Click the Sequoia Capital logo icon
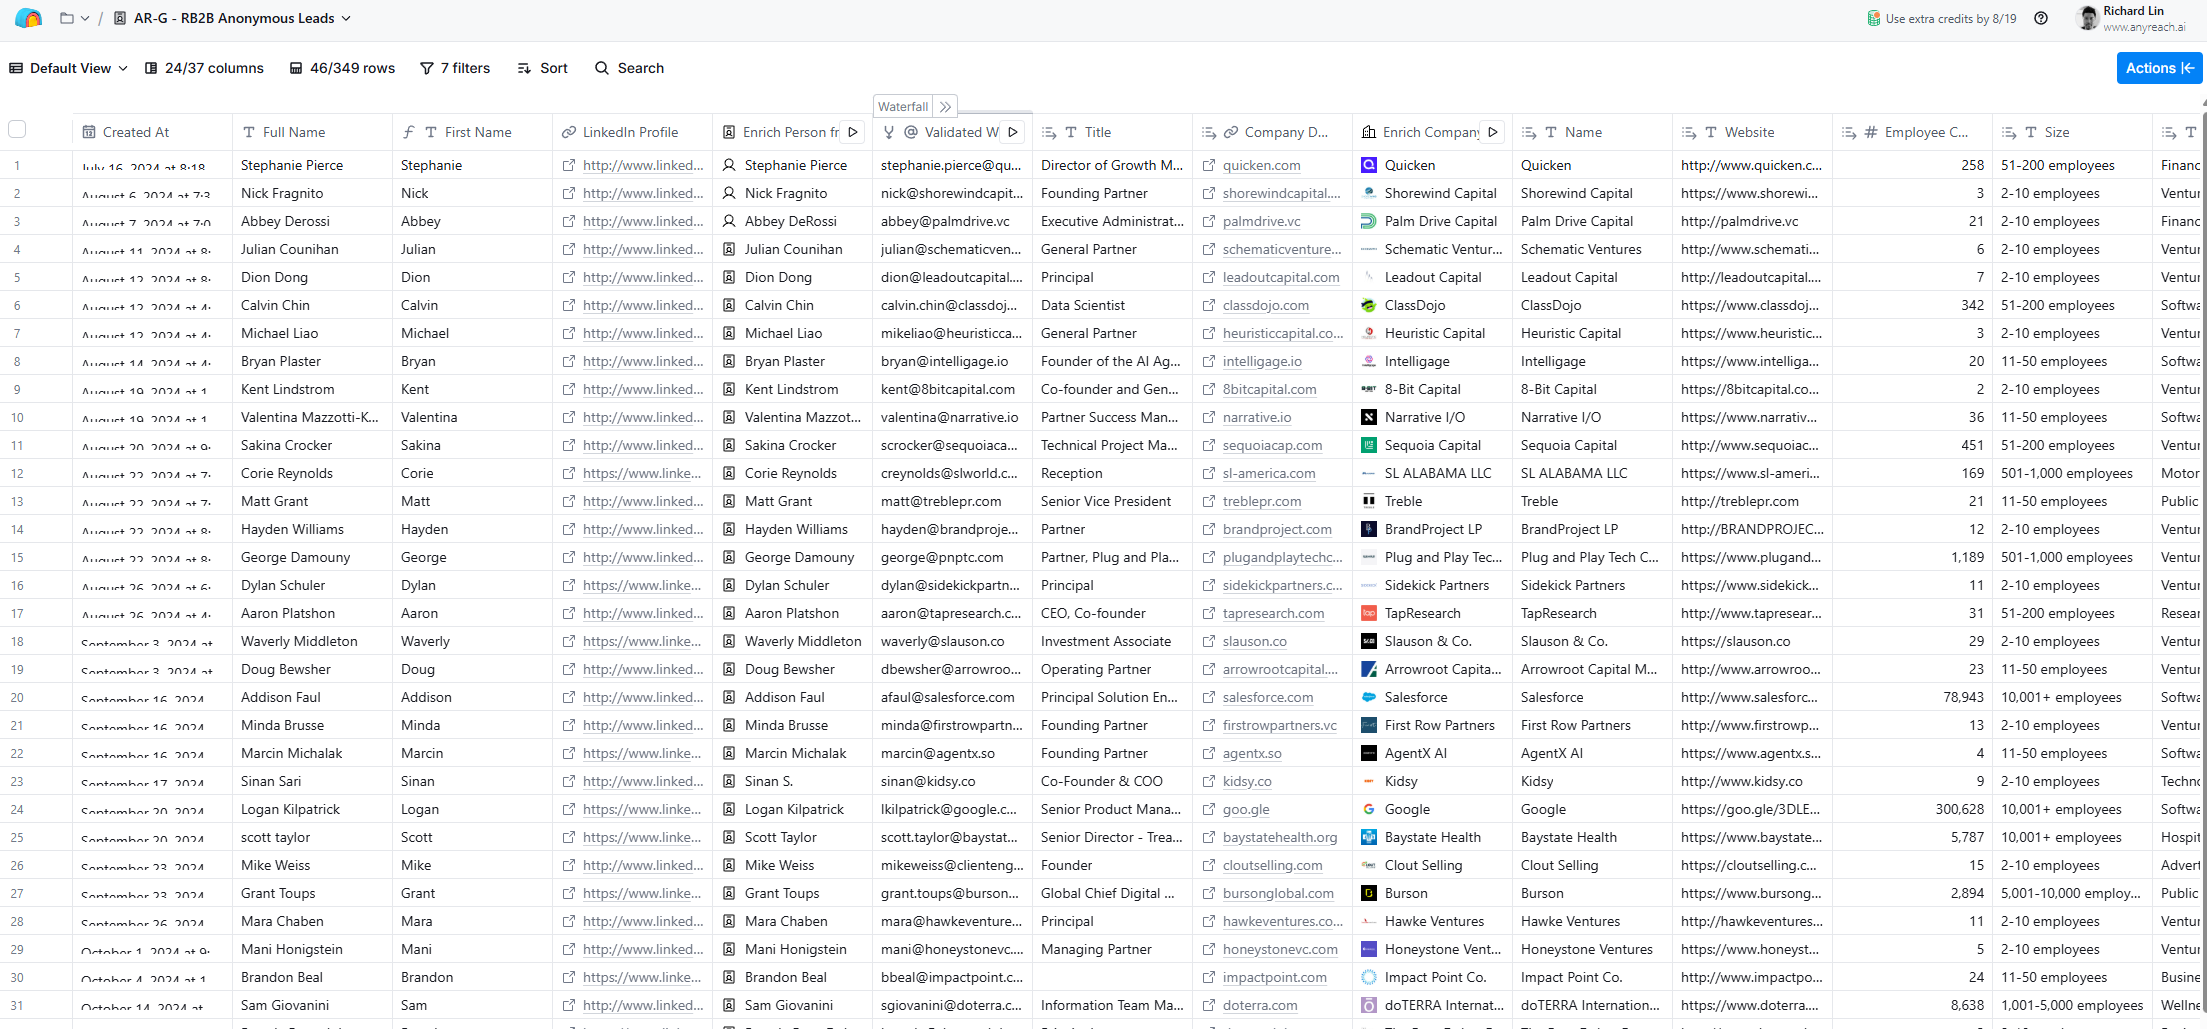 1369,445
